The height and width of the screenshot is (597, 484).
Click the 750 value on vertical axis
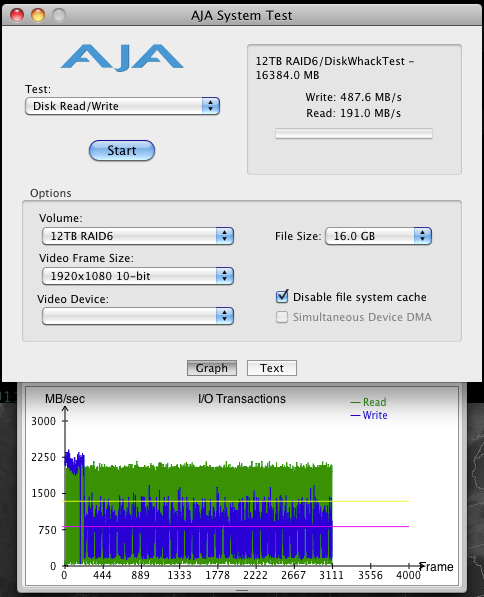click(x=47, y=530)
